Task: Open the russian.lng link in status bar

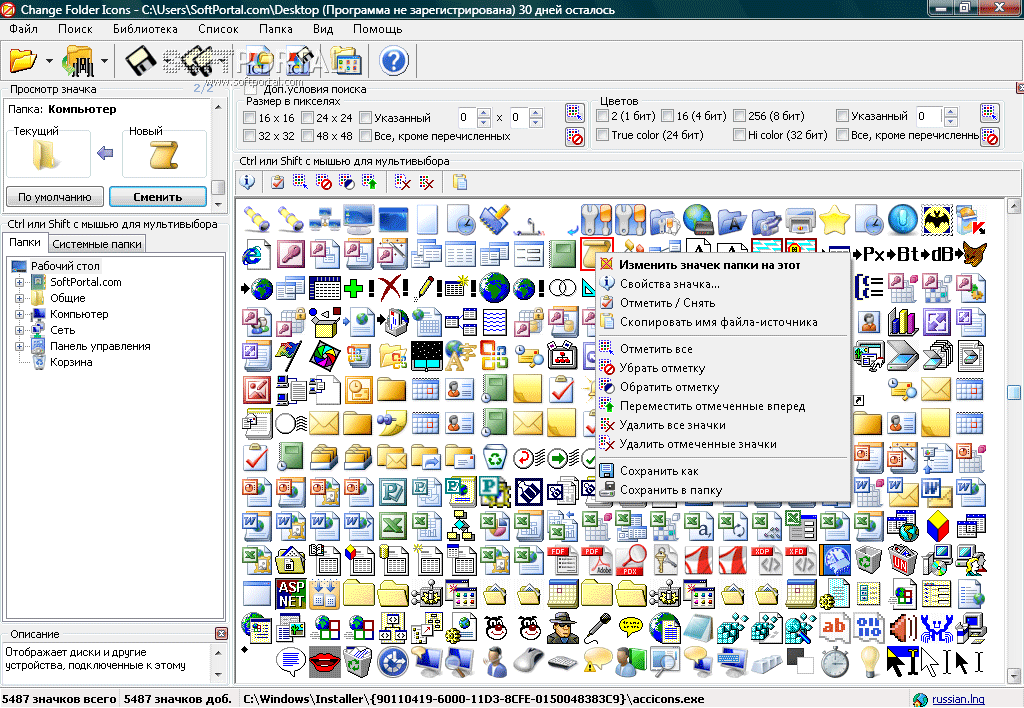Action: click(957, 700)
